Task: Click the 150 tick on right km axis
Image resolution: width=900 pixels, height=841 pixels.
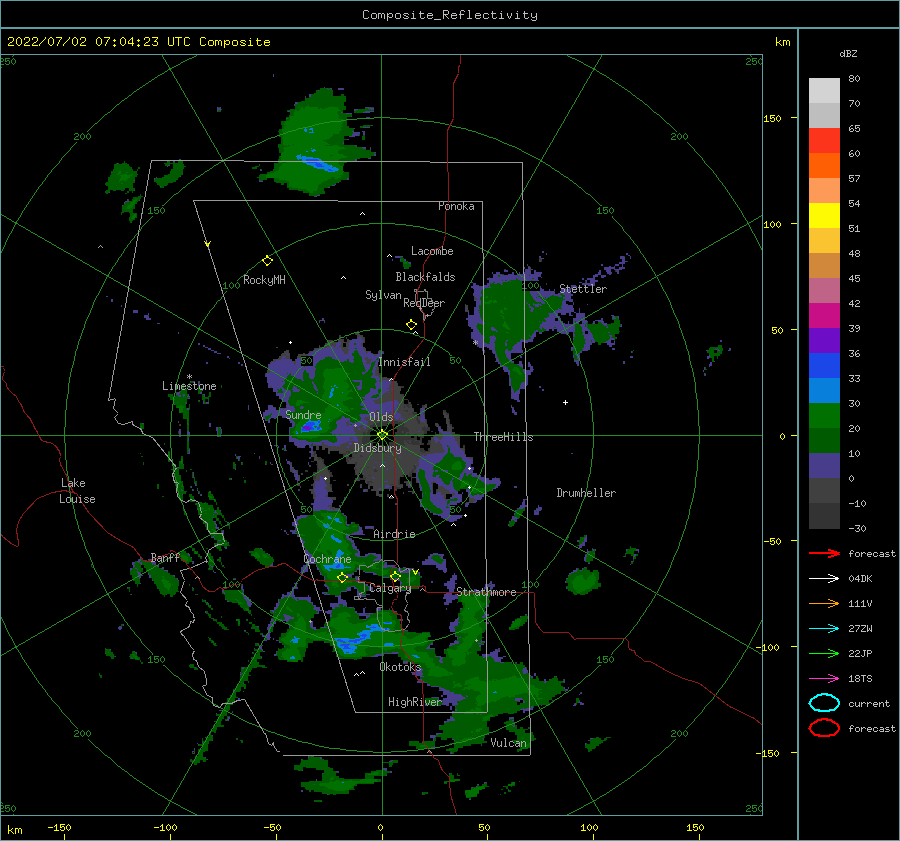Action: pos(772,118)
